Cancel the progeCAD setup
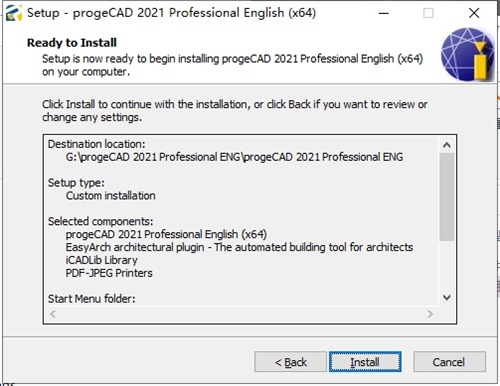This screenshot has width=500, height=386. 449,362
